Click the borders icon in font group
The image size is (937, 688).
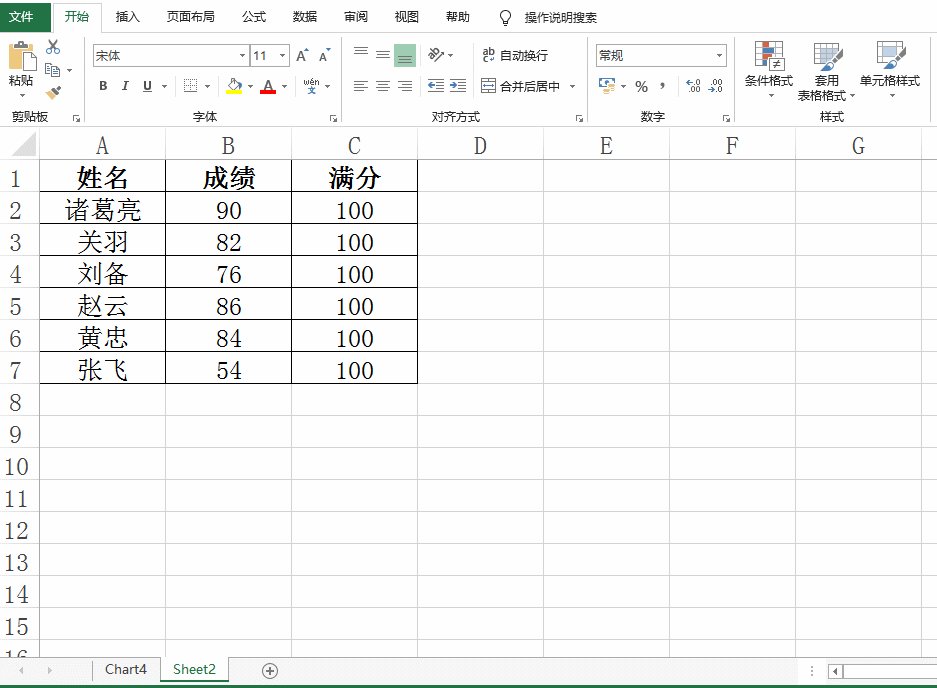click(x=191, y=85)
